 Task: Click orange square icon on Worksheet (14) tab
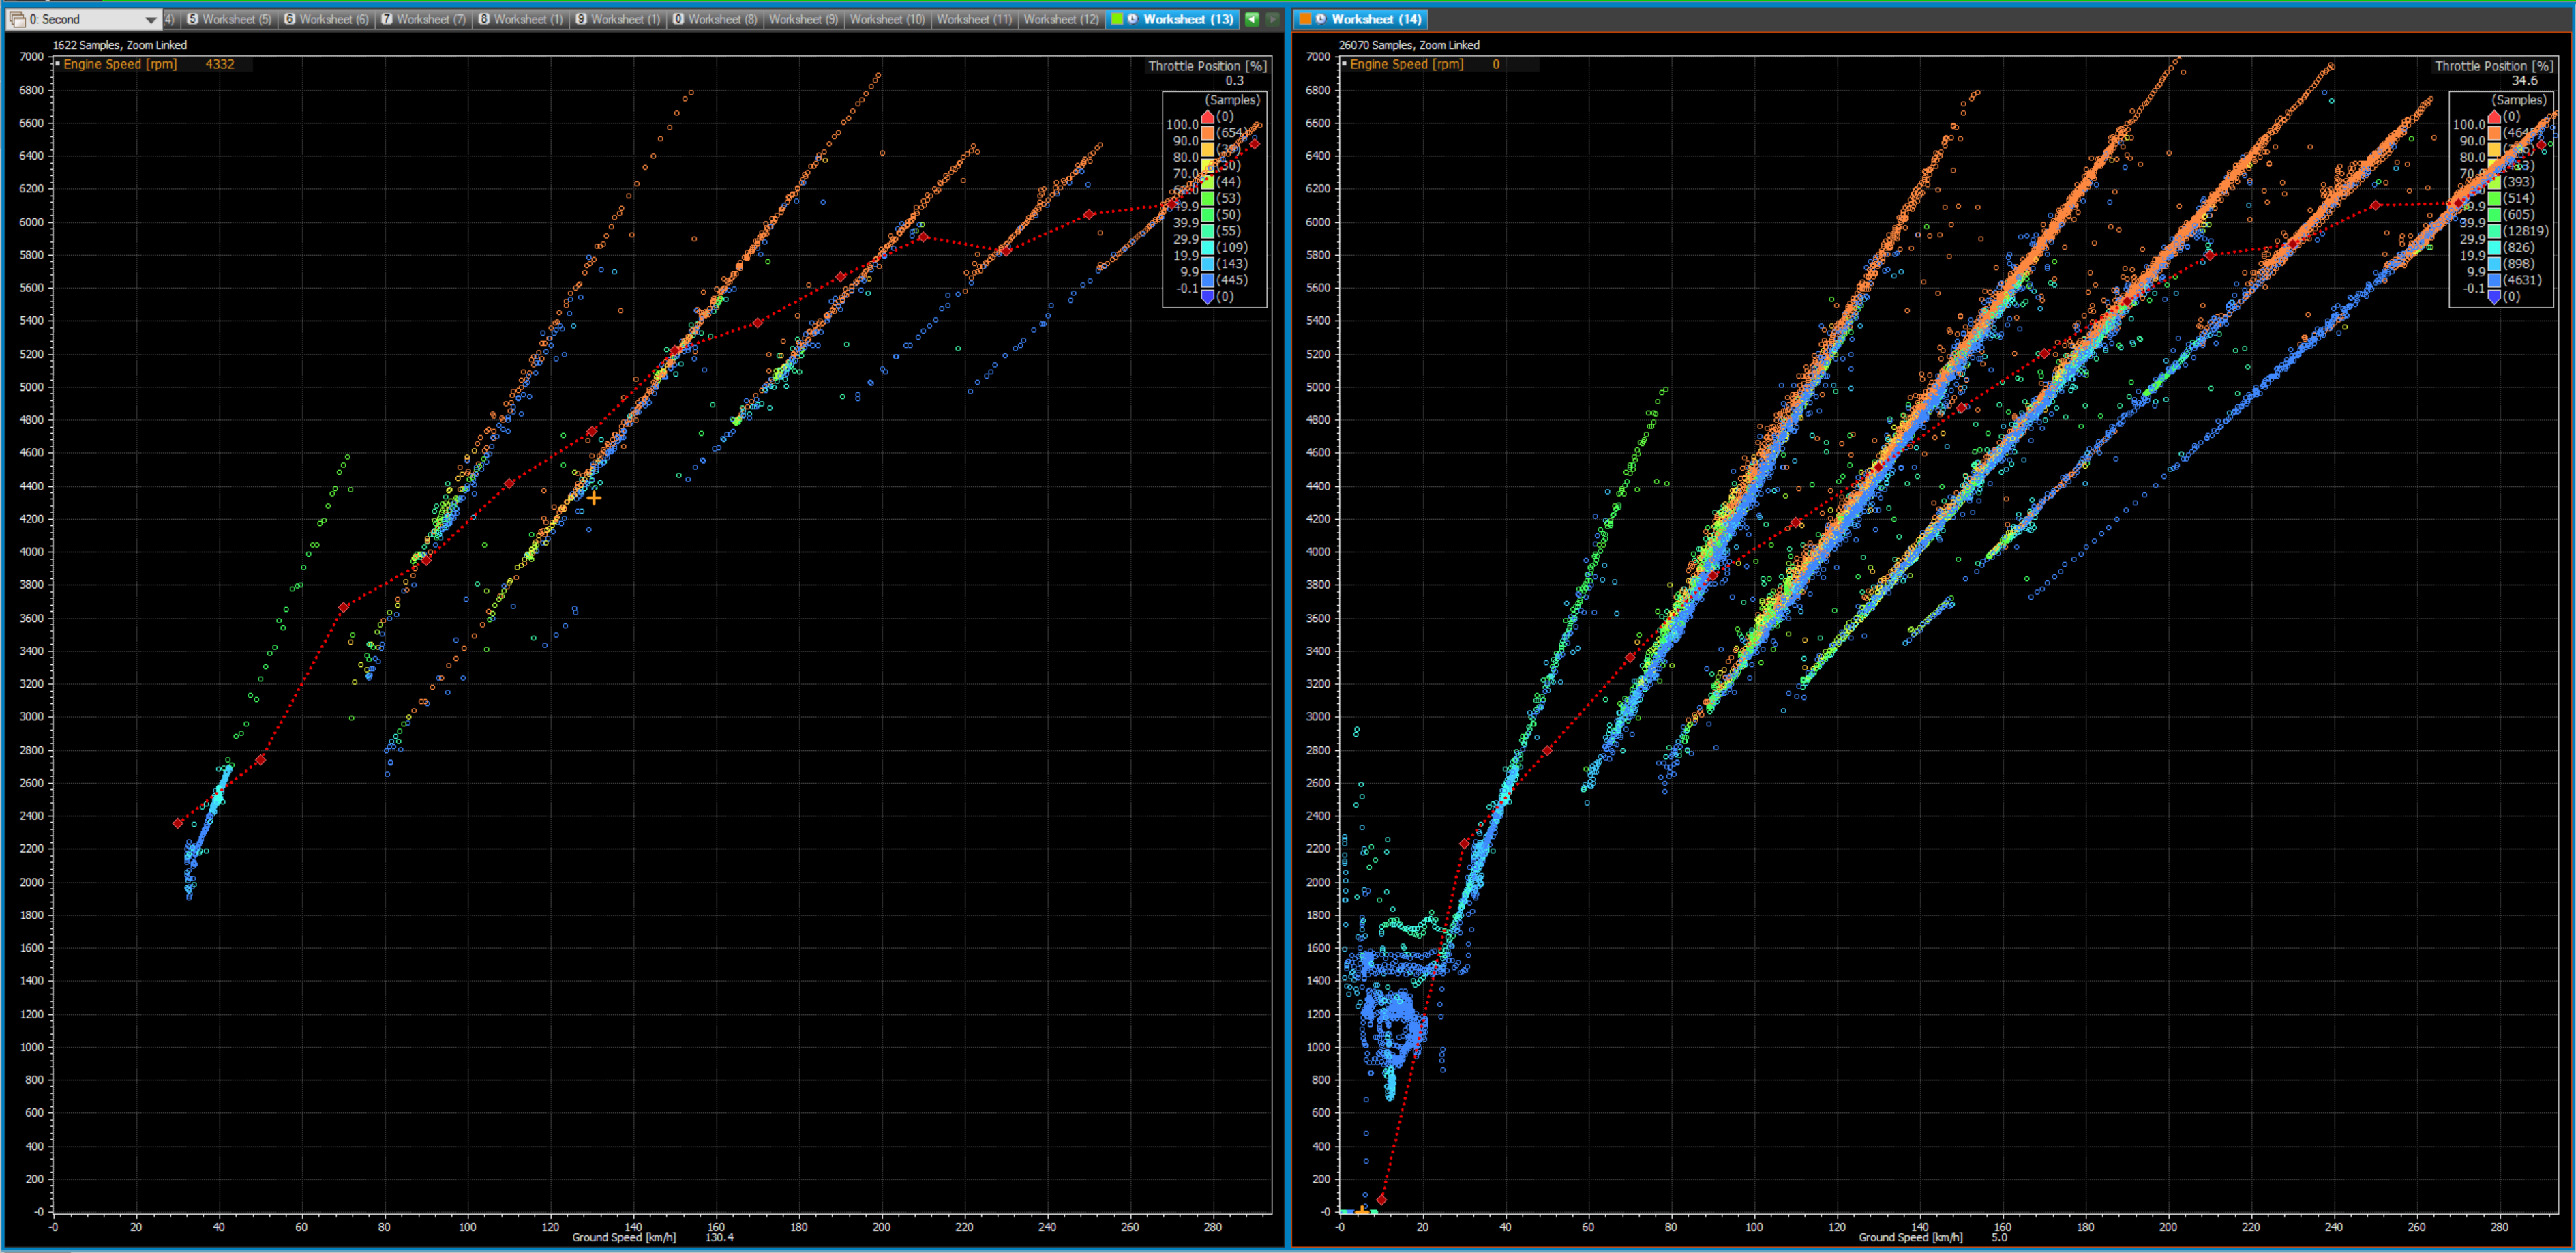pyautogui.click(x=1305, y=19)
